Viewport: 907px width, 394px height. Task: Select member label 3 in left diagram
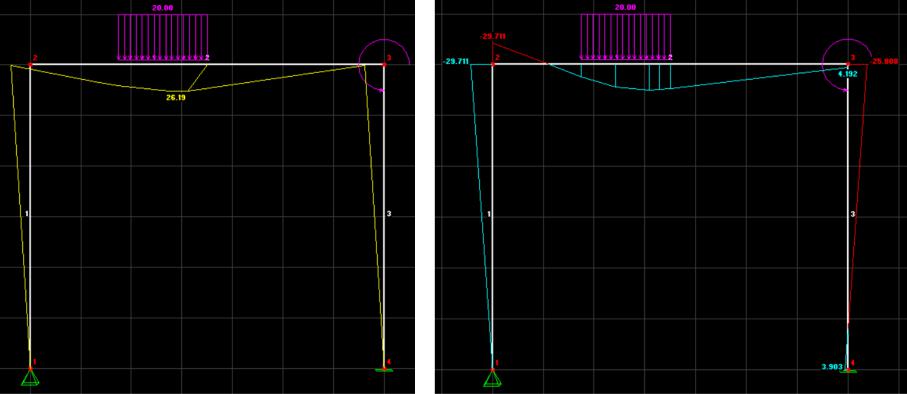[389, 214]
